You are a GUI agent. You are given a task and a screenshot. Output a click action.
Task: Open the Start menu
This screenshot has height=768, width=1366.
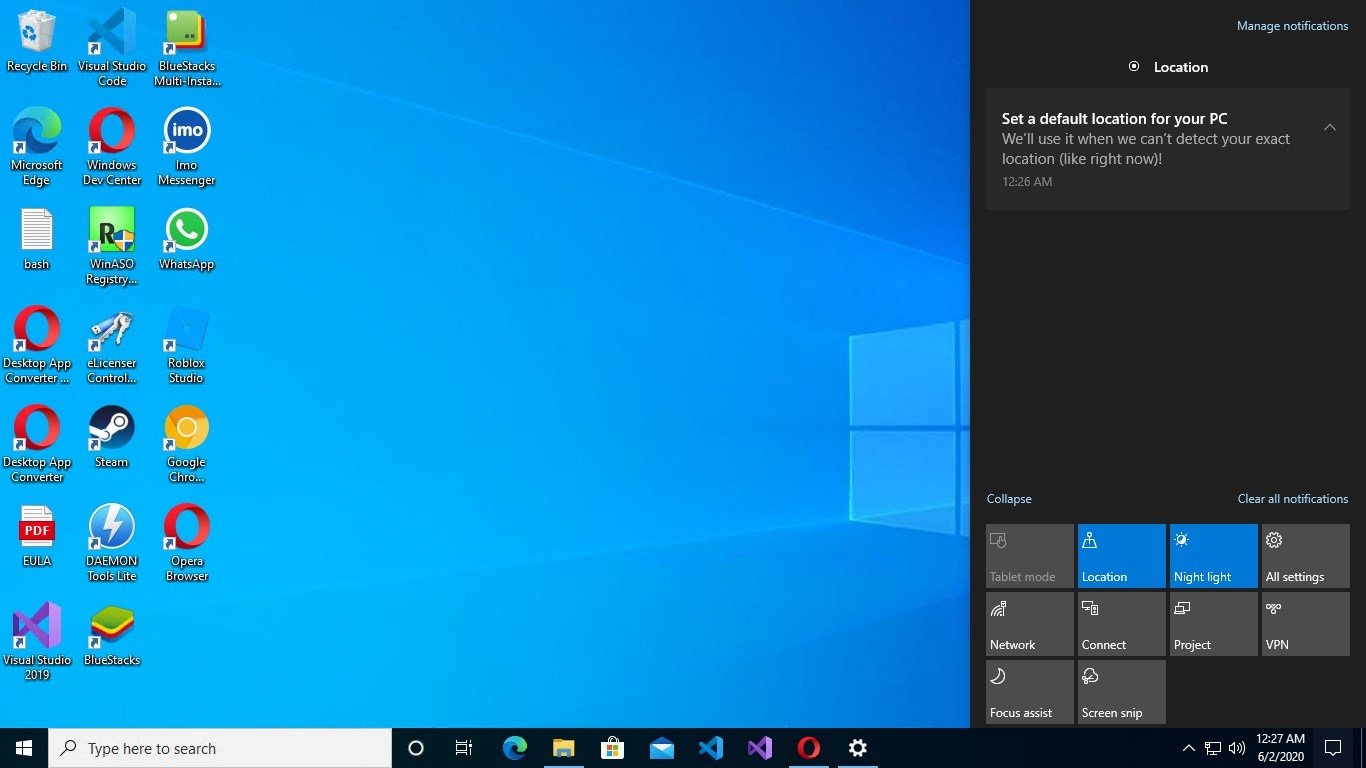click(24, 748)
